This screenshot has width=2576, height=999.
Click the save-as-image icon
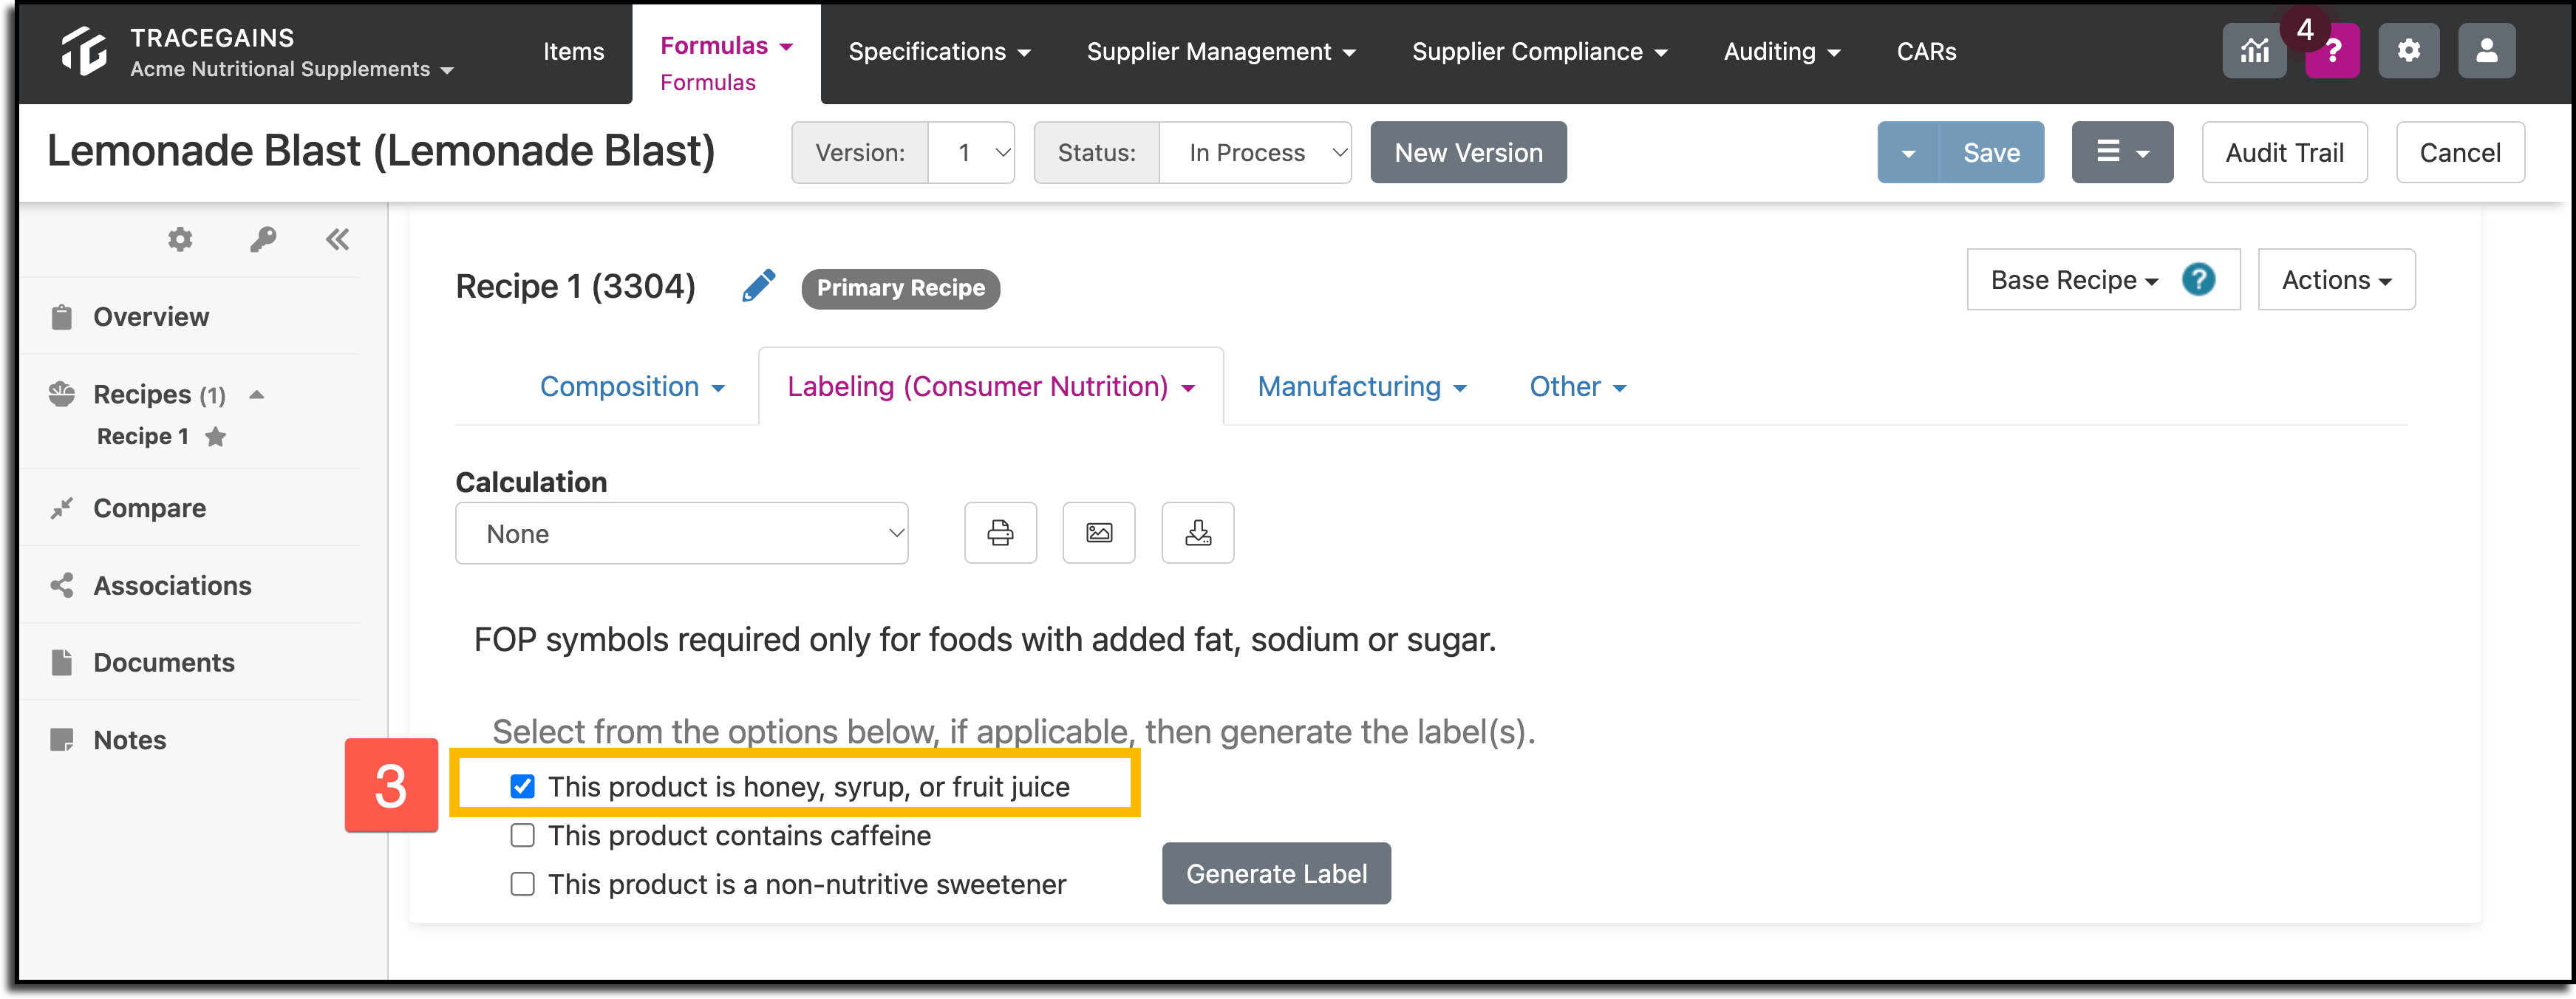pos(1099,533)
